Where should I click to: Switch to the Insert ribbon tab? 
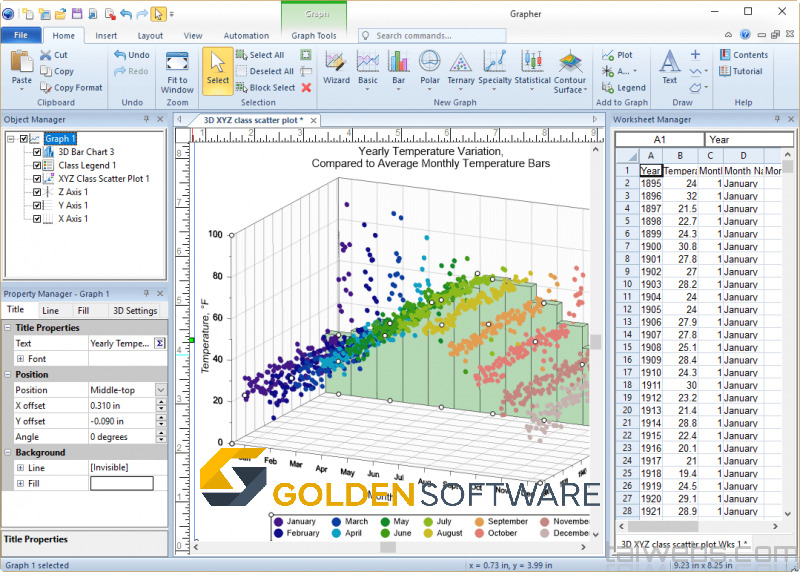click(106, 36)
